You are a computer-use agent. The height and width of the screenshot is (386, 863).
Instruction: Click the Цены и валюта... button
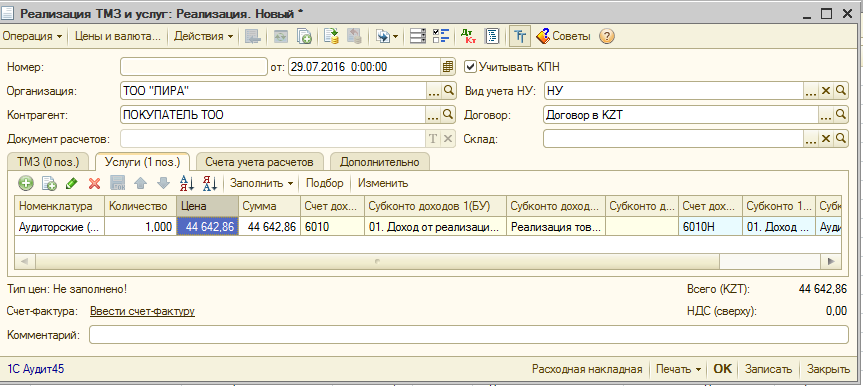[118, 36]
